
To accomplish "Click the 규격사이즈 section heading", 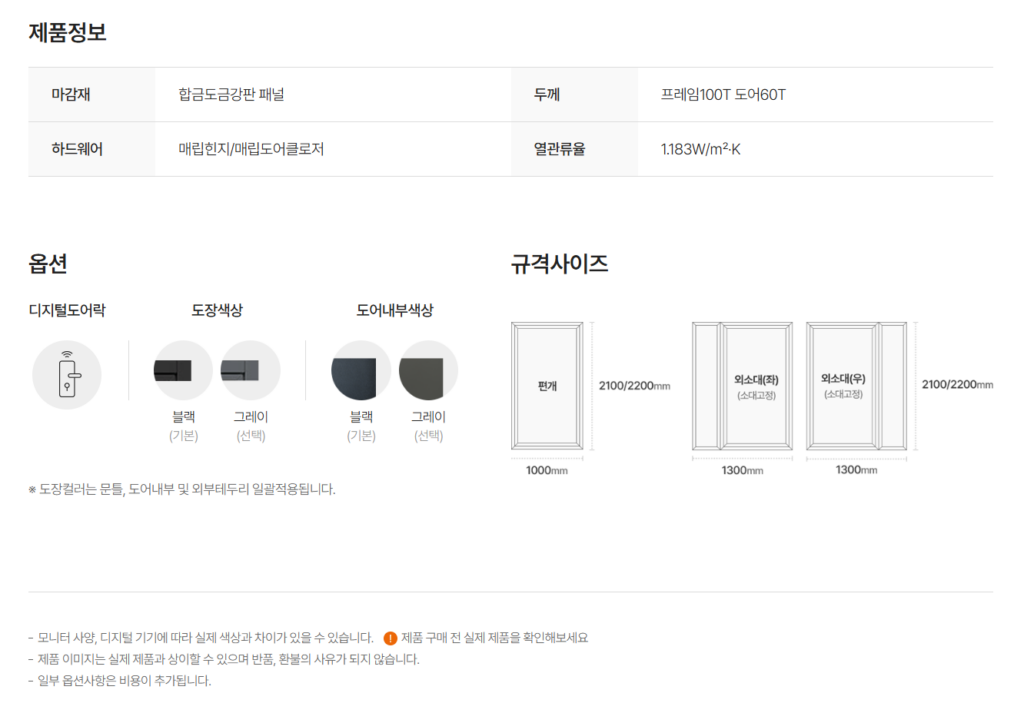I will click(x=559, y=265).
